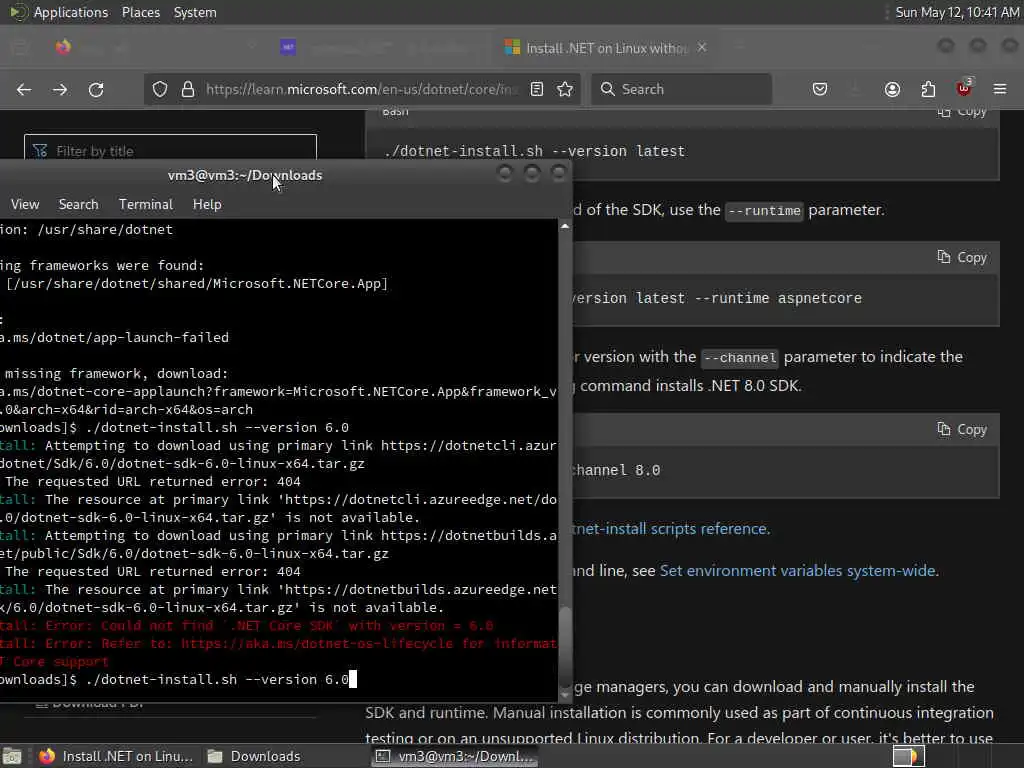Click the --runtime inline code text

point(764,210)
